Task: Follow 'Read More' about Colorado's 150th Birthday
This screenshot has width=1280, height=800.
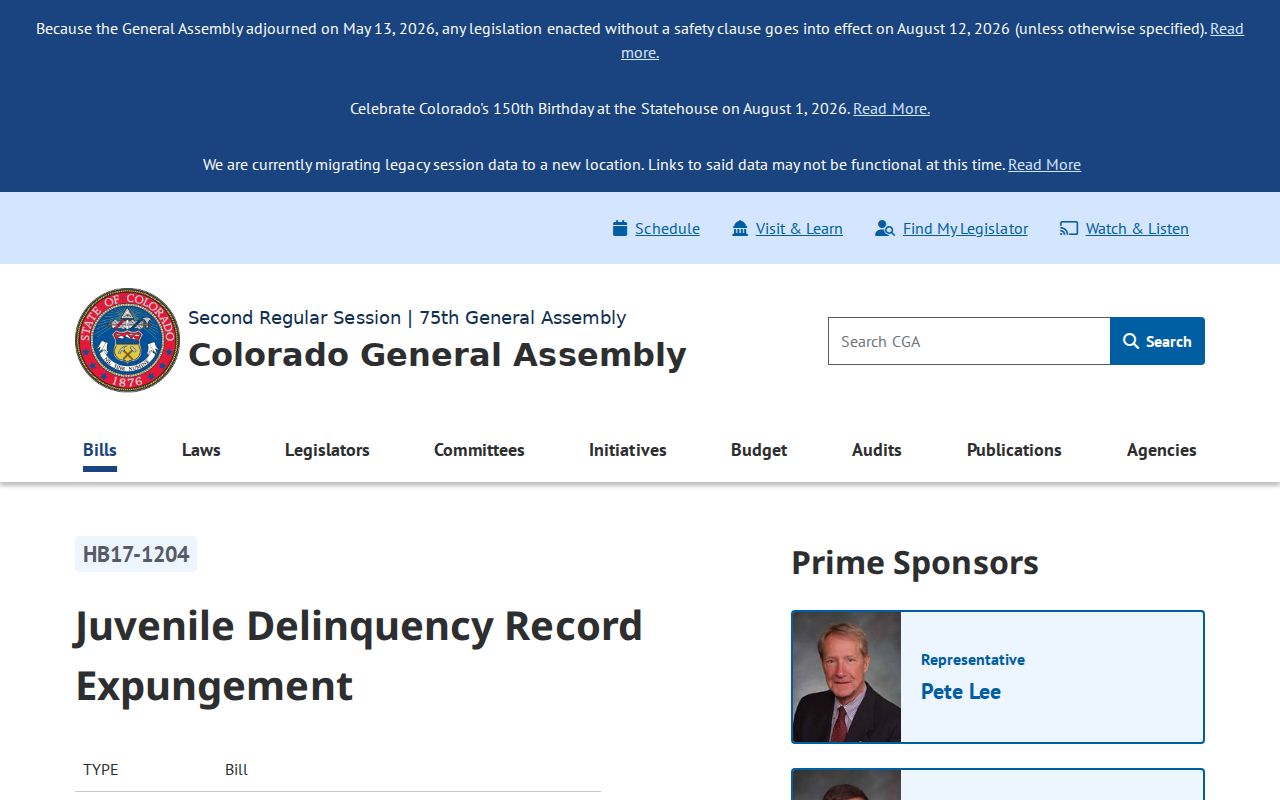Action: coord(891,108)
